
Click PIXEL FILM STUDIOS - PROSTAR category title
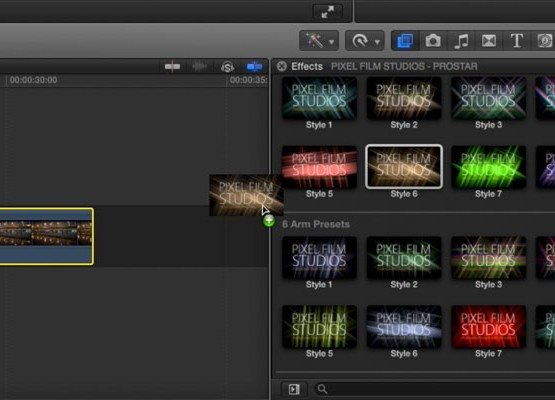(404, 66)
